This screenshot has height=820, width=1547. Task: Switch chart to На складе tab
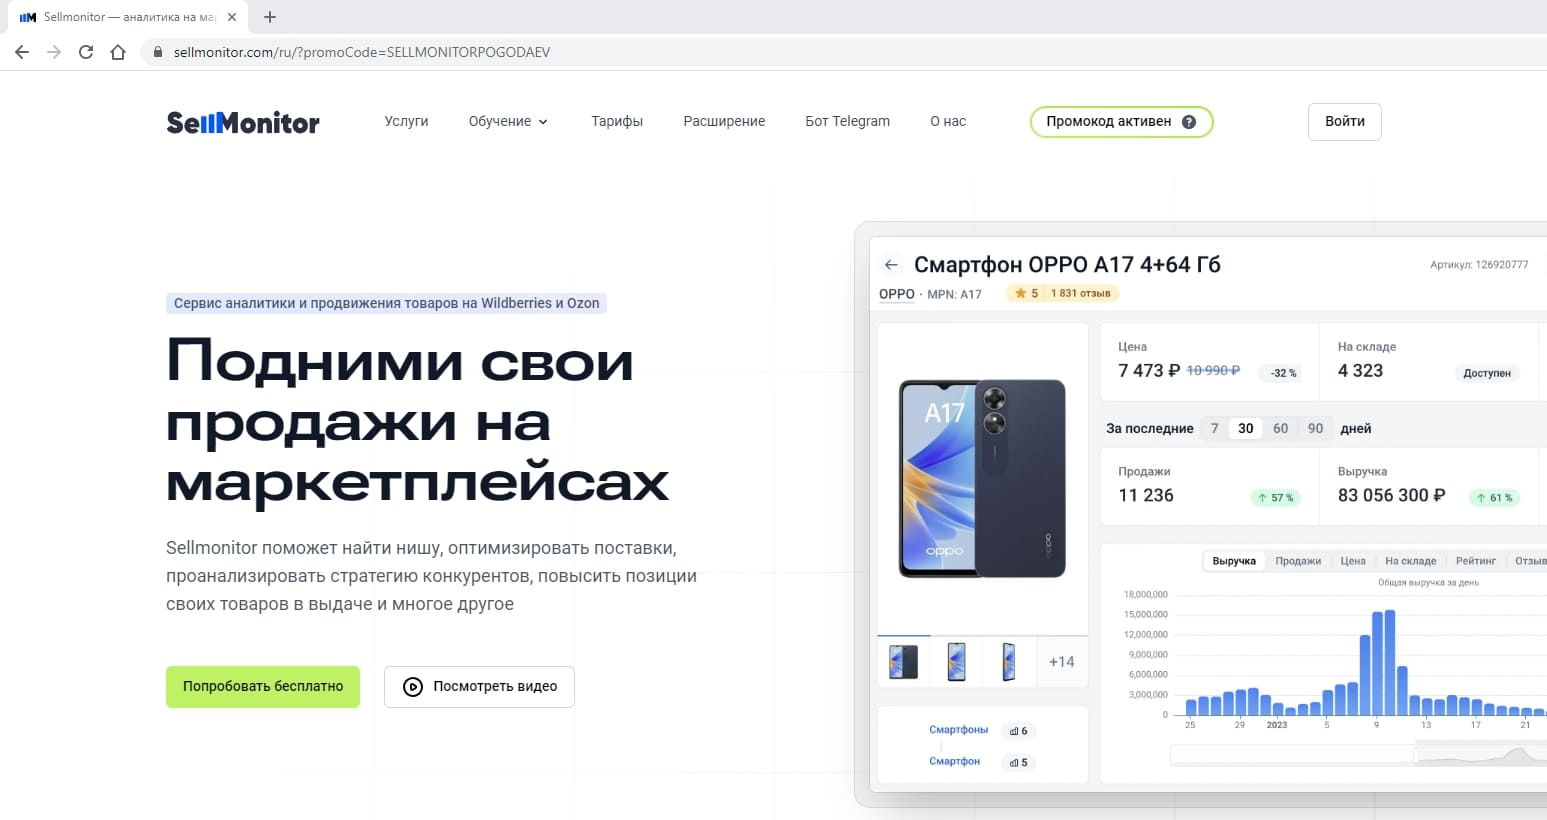click(x=1411, y=561)
